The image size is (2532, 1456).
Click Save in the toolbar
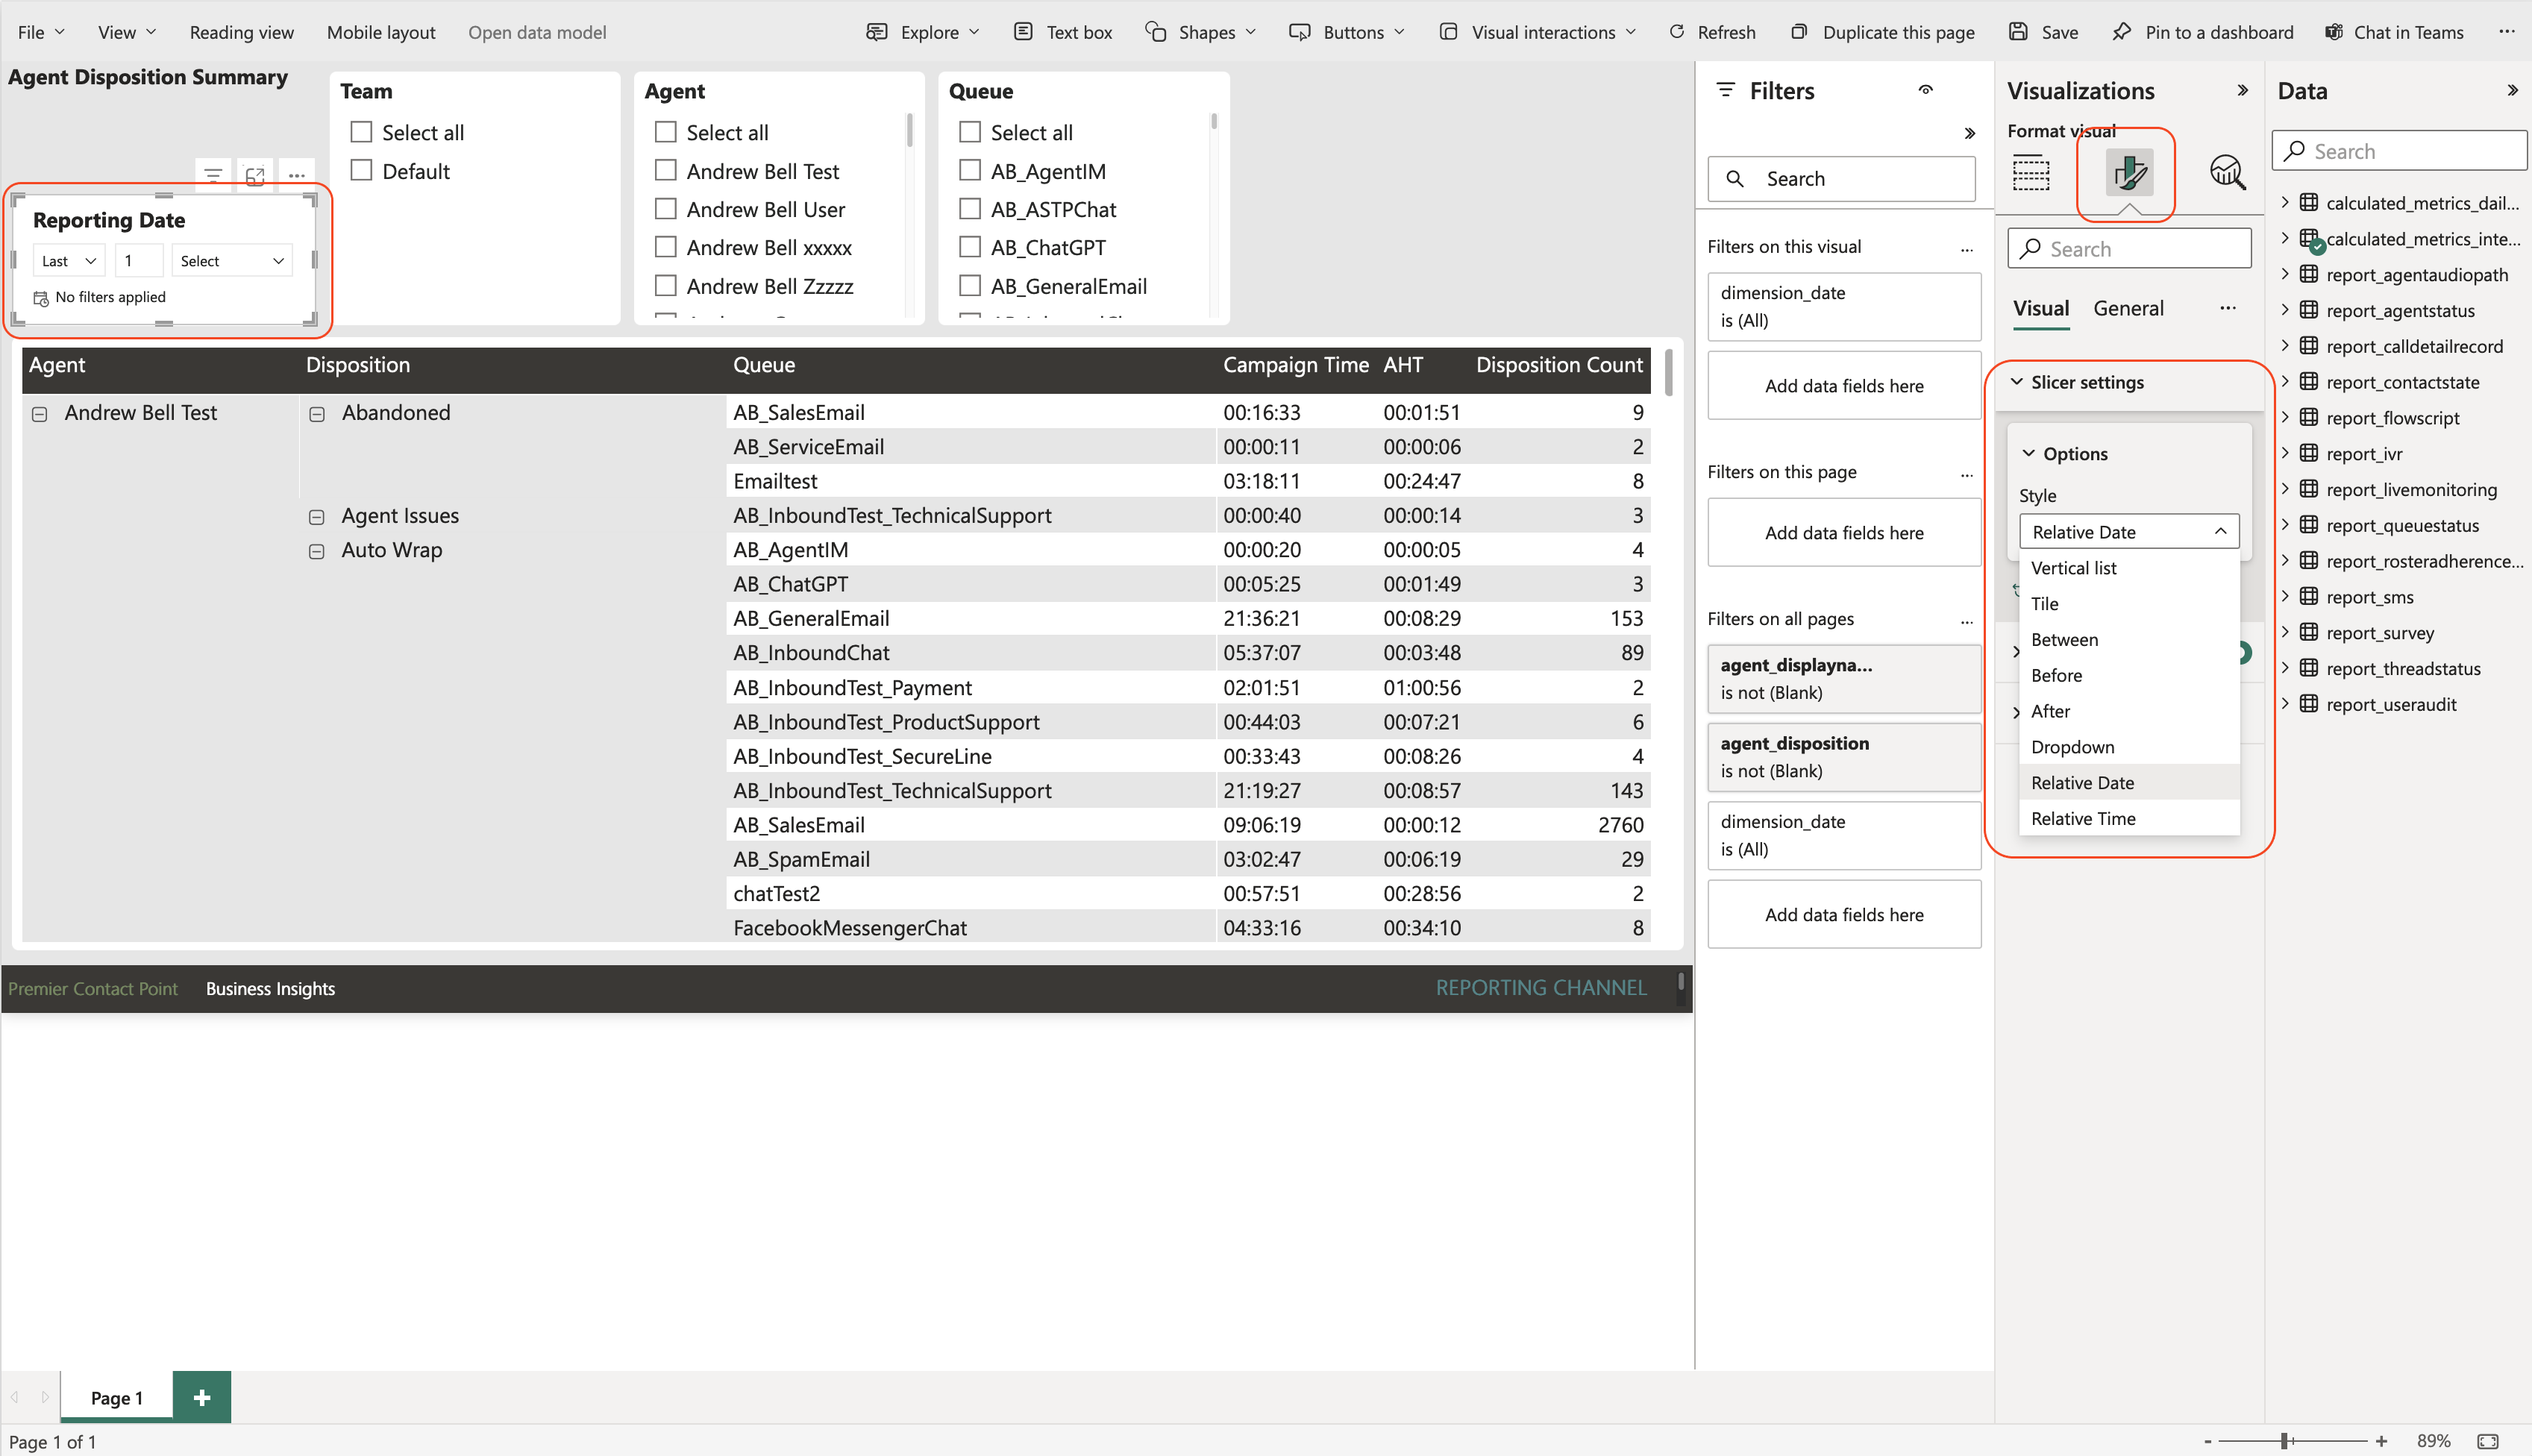click(x=2044, y=32)
